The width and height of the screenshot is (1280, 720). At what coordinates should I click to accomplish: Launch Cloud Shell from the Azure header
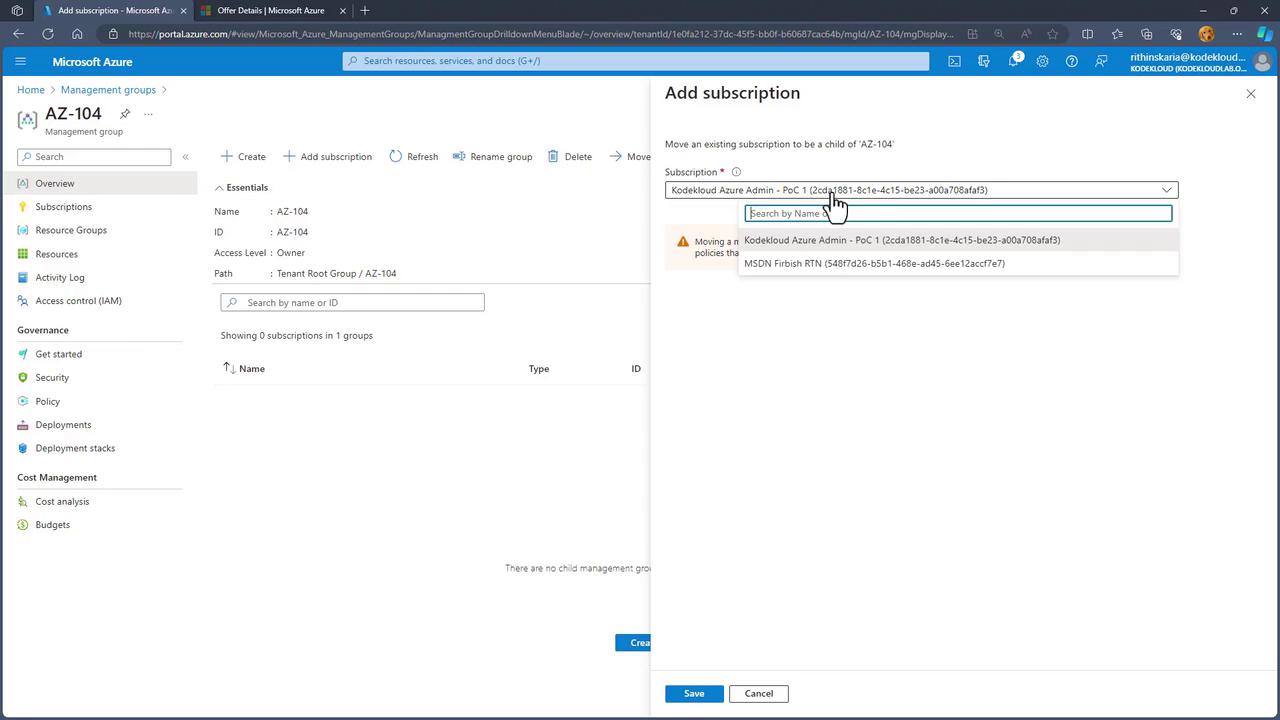955,61
